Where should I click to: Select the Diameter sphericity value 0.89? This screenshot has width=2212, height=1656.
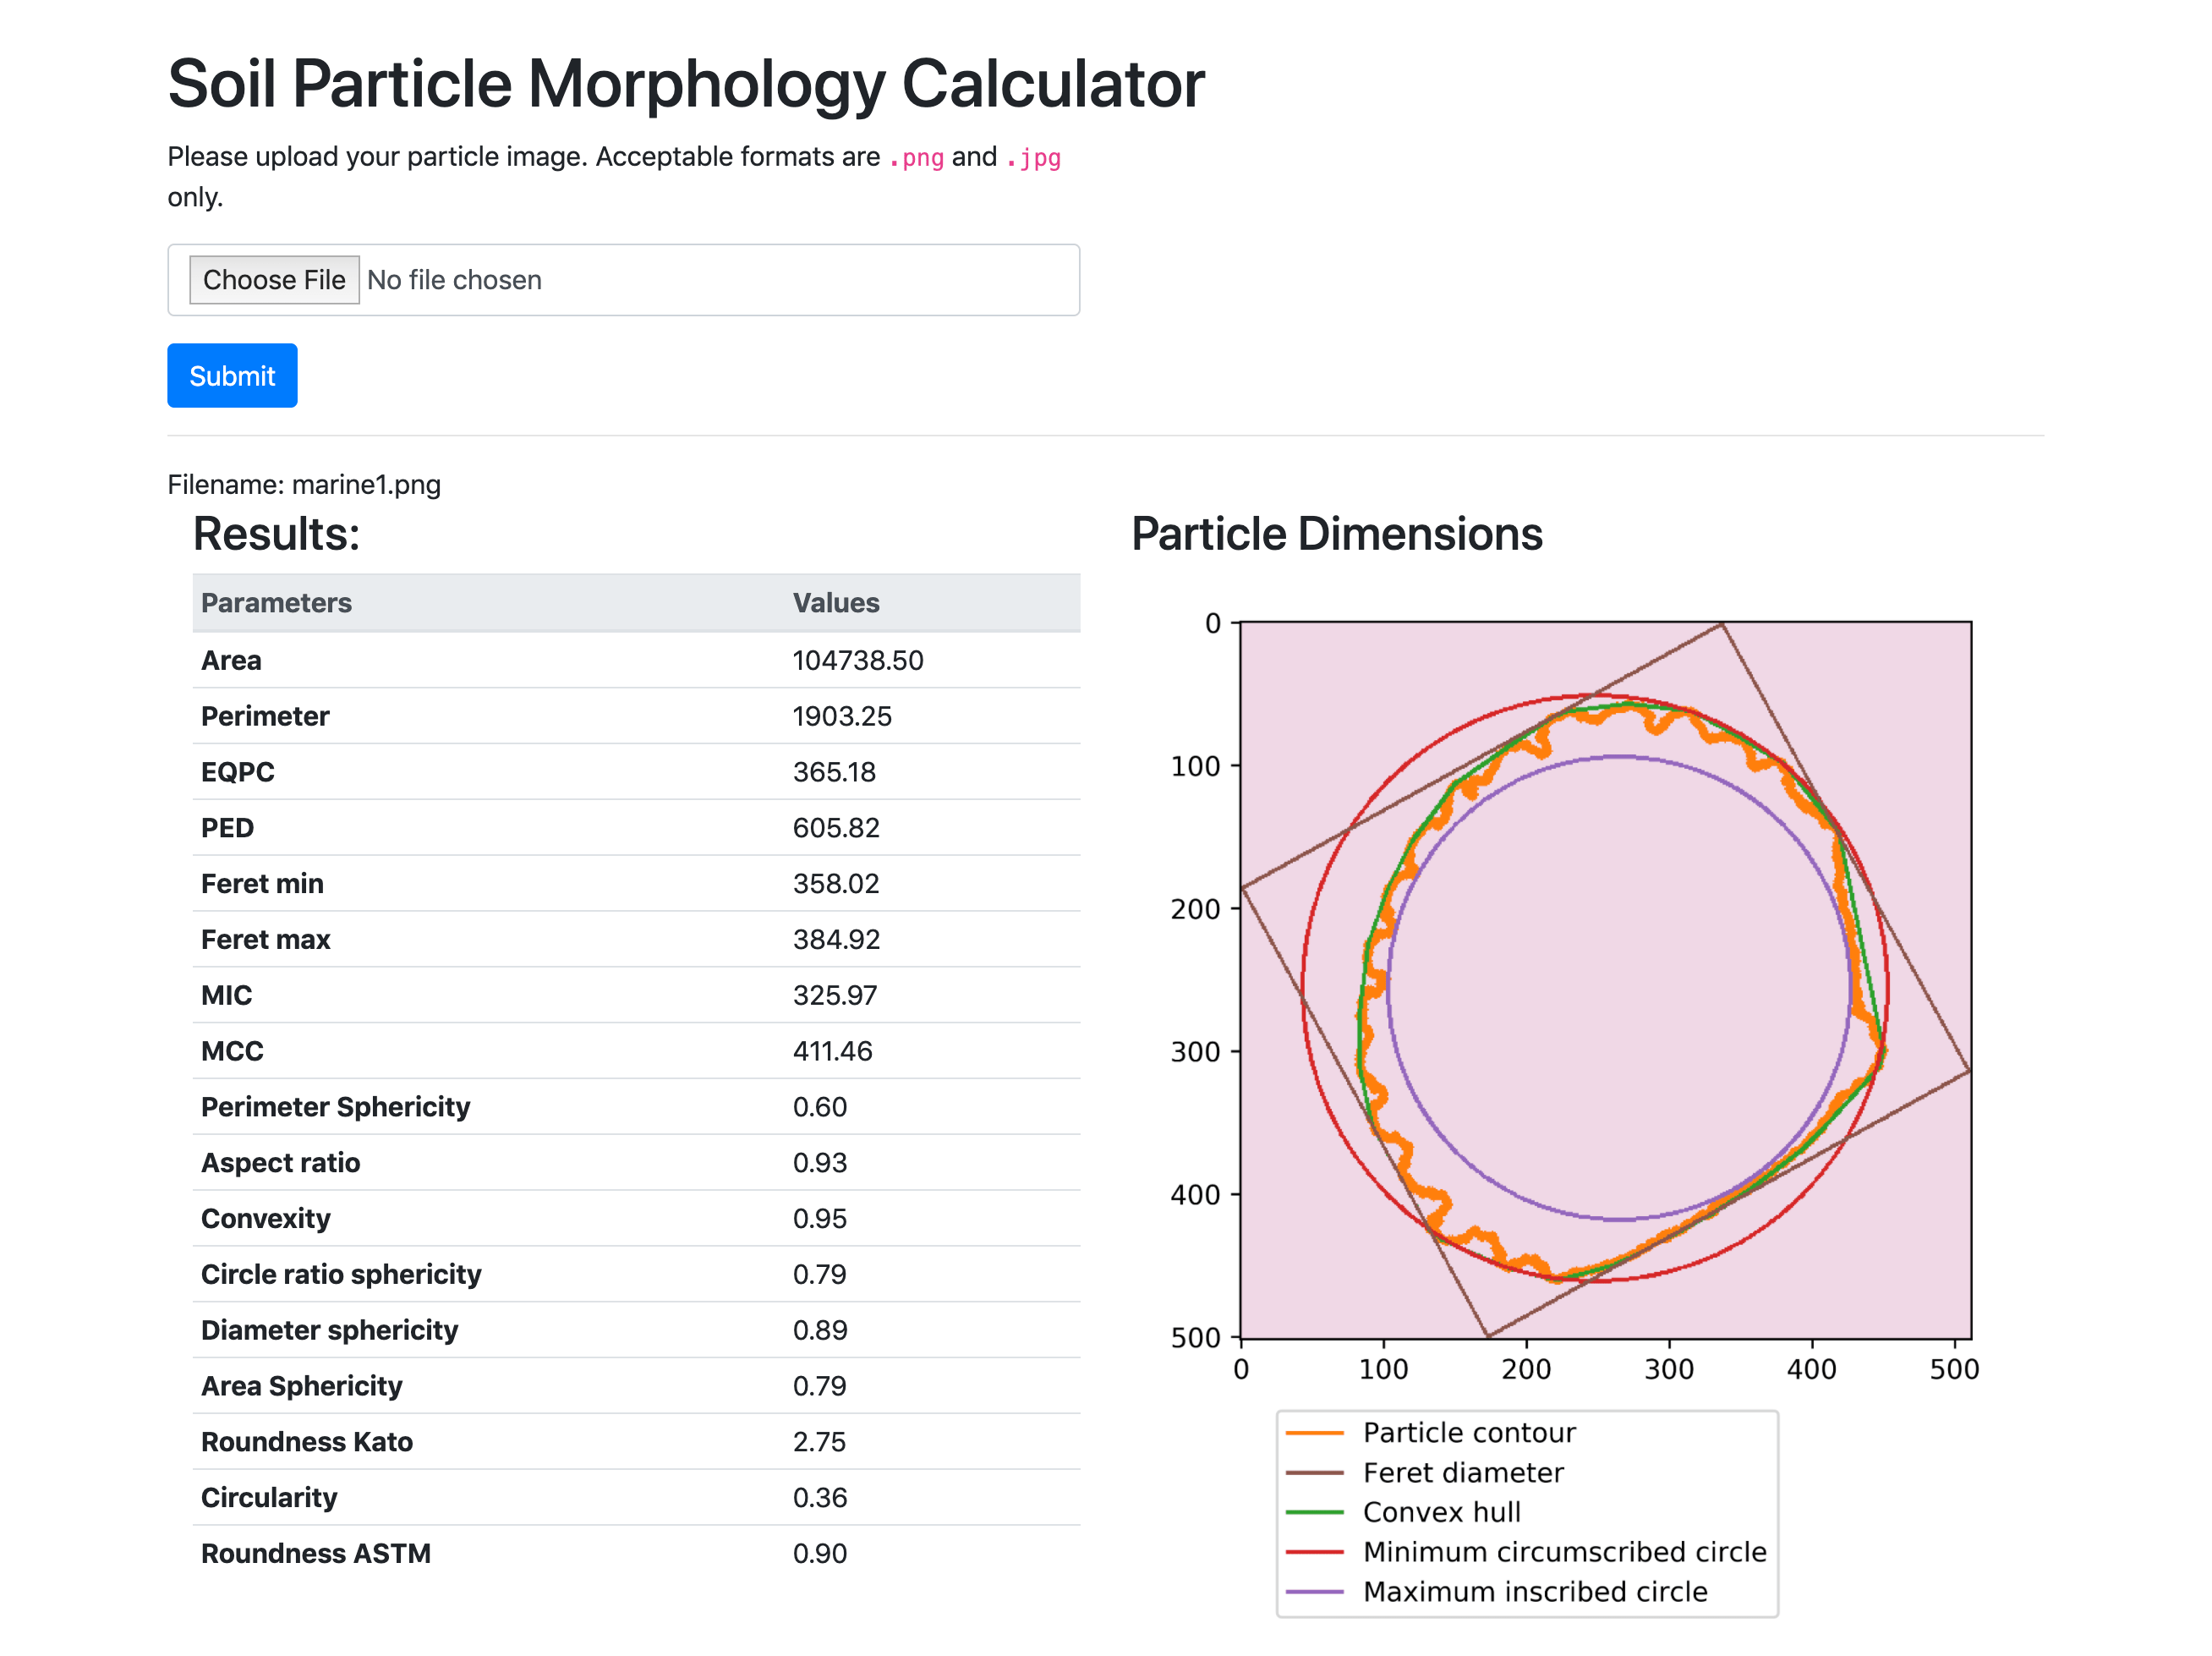[x=819, y=1332]
